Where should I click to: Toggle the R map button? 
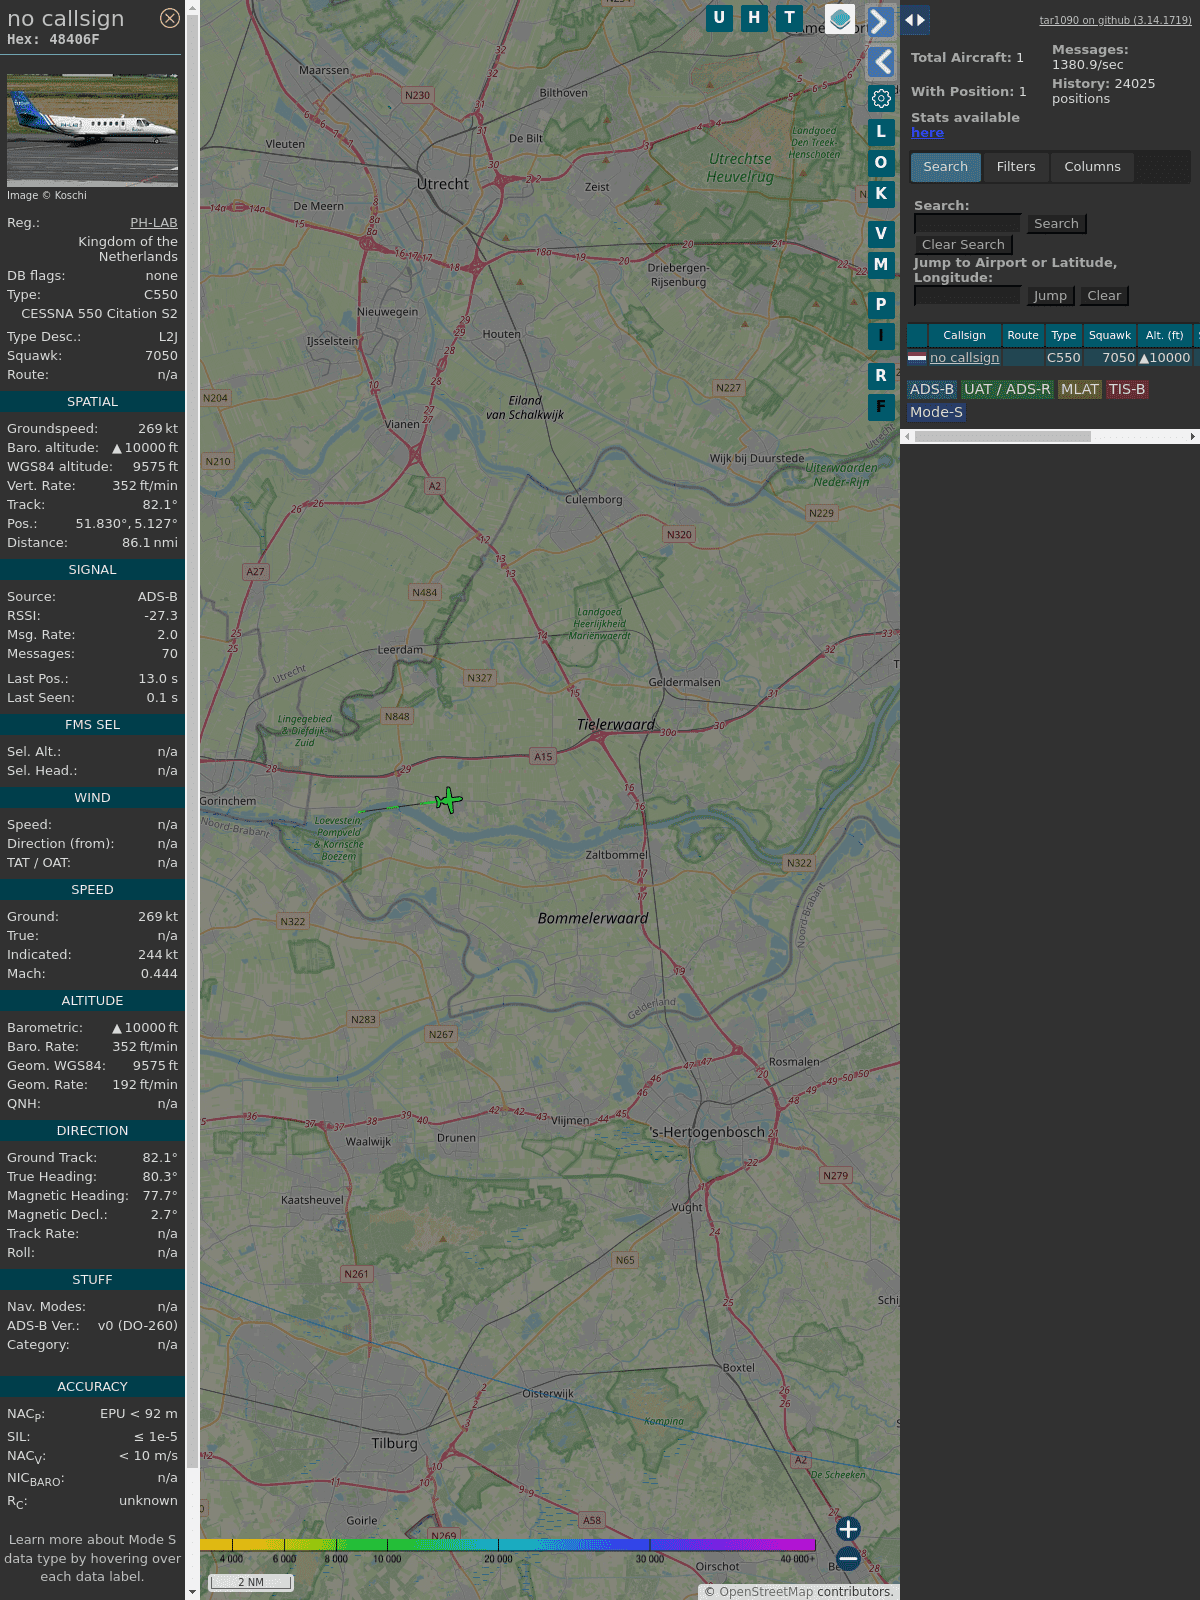[x=881, y=376]
